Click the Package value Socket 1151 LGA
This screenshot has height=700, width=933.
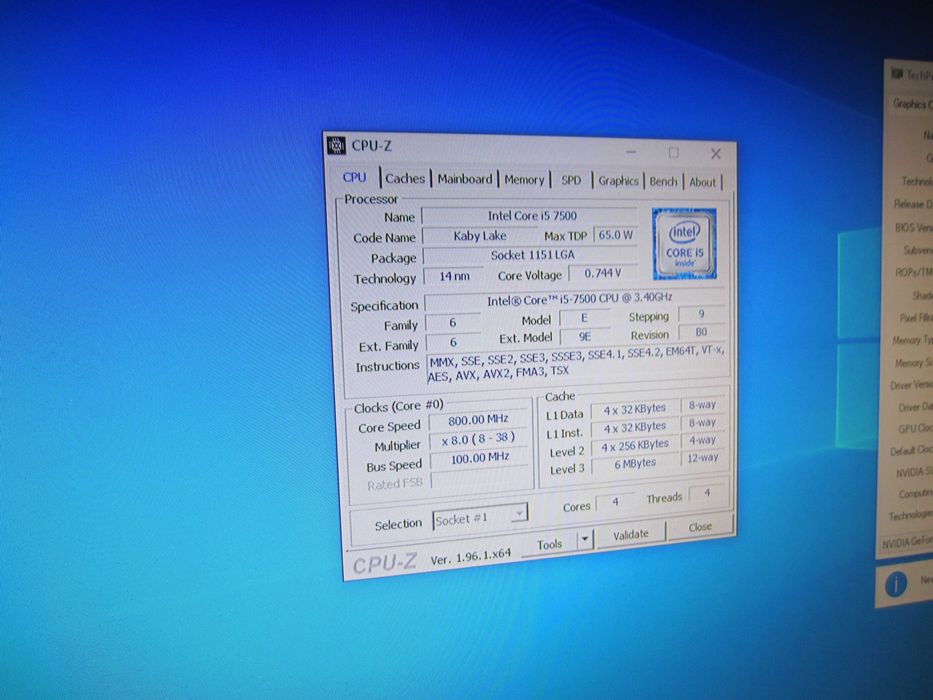coord(531,255)
